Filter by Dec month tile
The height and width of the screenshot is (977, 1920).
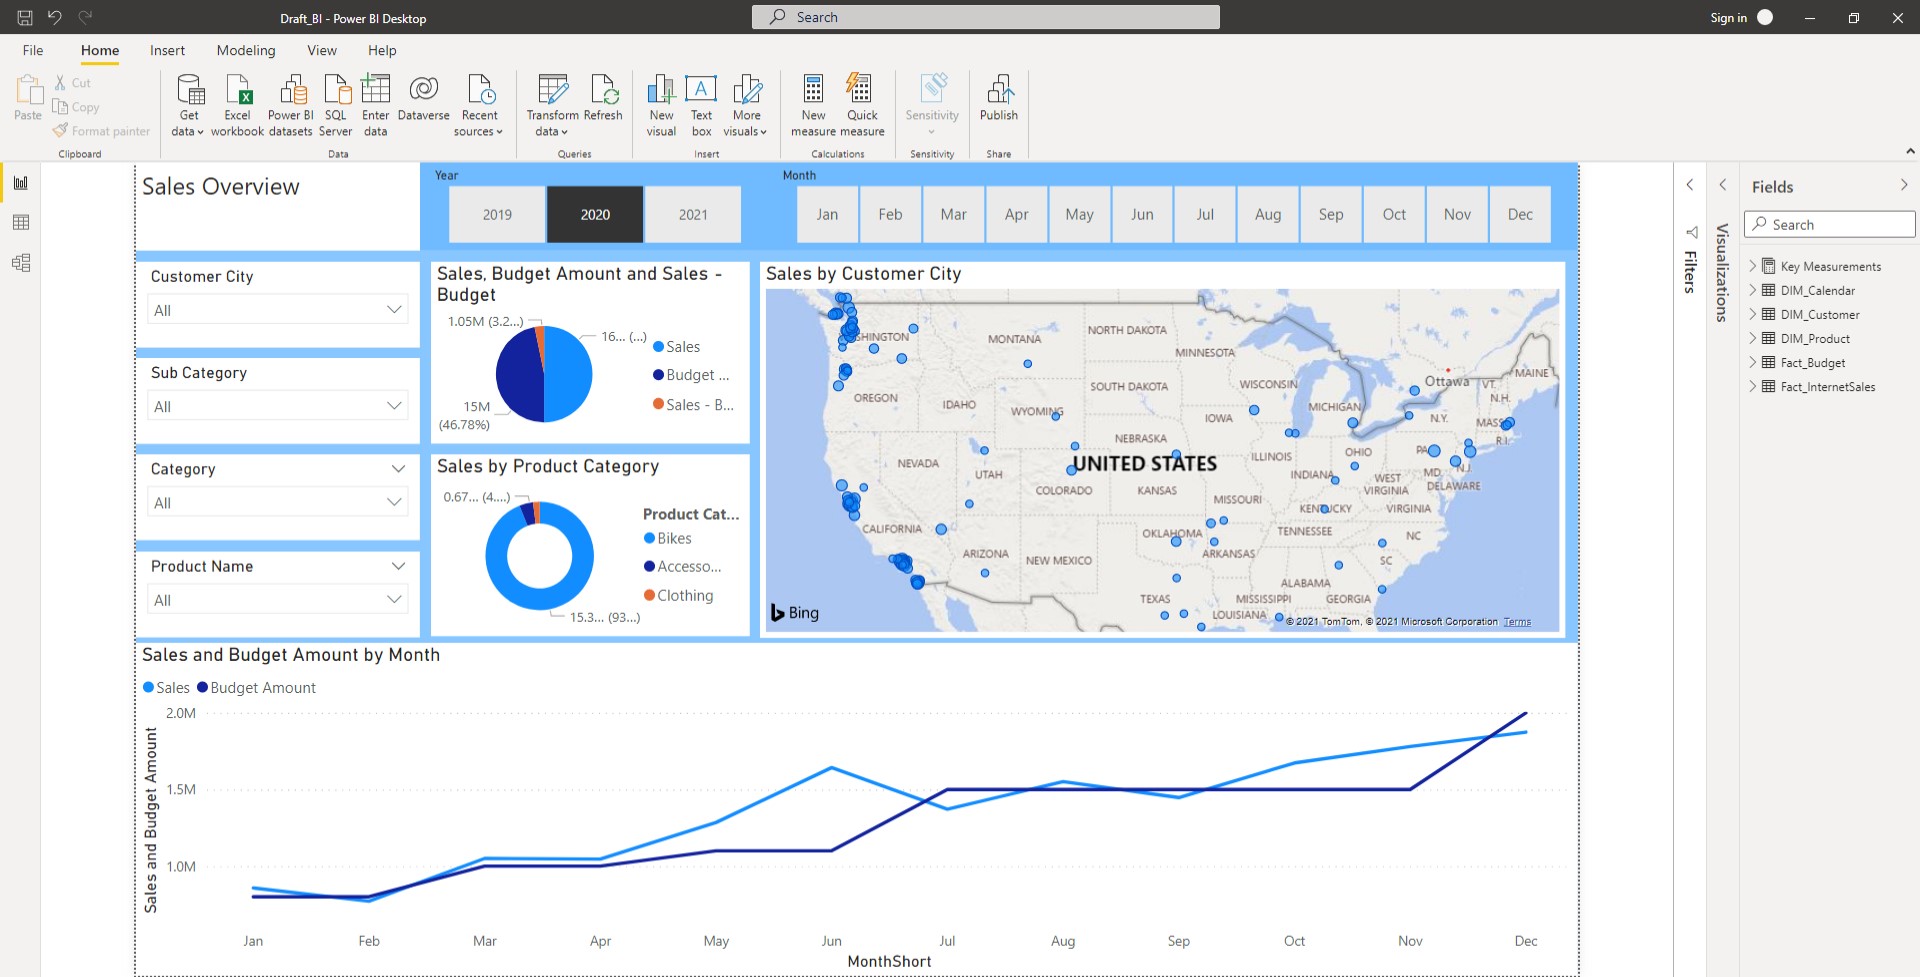coord(1520,214)
